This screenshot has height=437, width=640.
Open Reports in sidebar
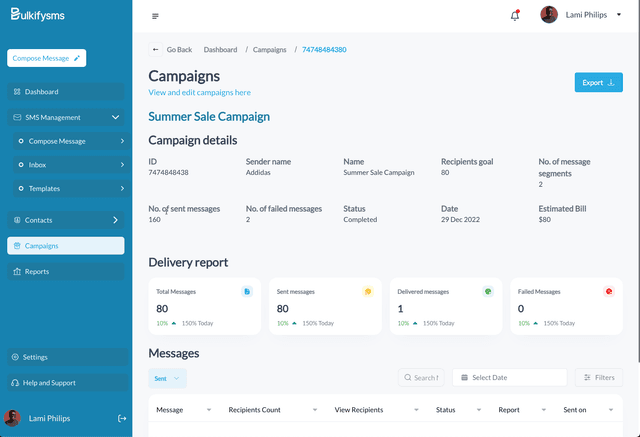66,271
